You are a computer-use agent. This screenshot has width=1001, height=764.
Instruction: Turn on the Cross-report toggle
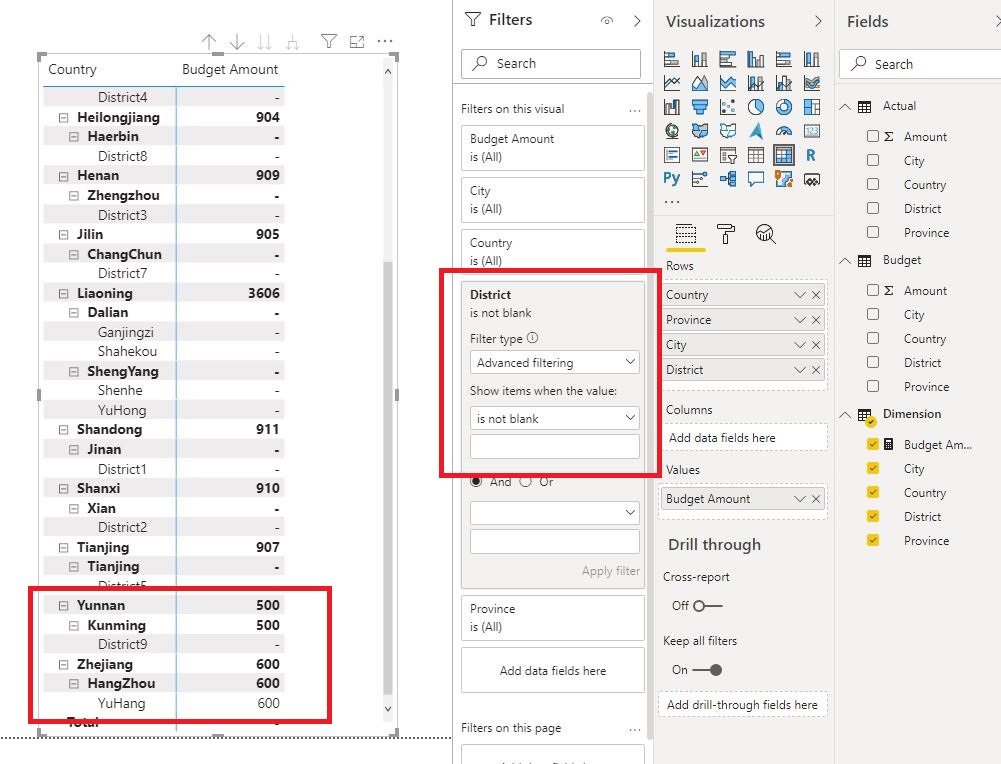pos(707,606)
